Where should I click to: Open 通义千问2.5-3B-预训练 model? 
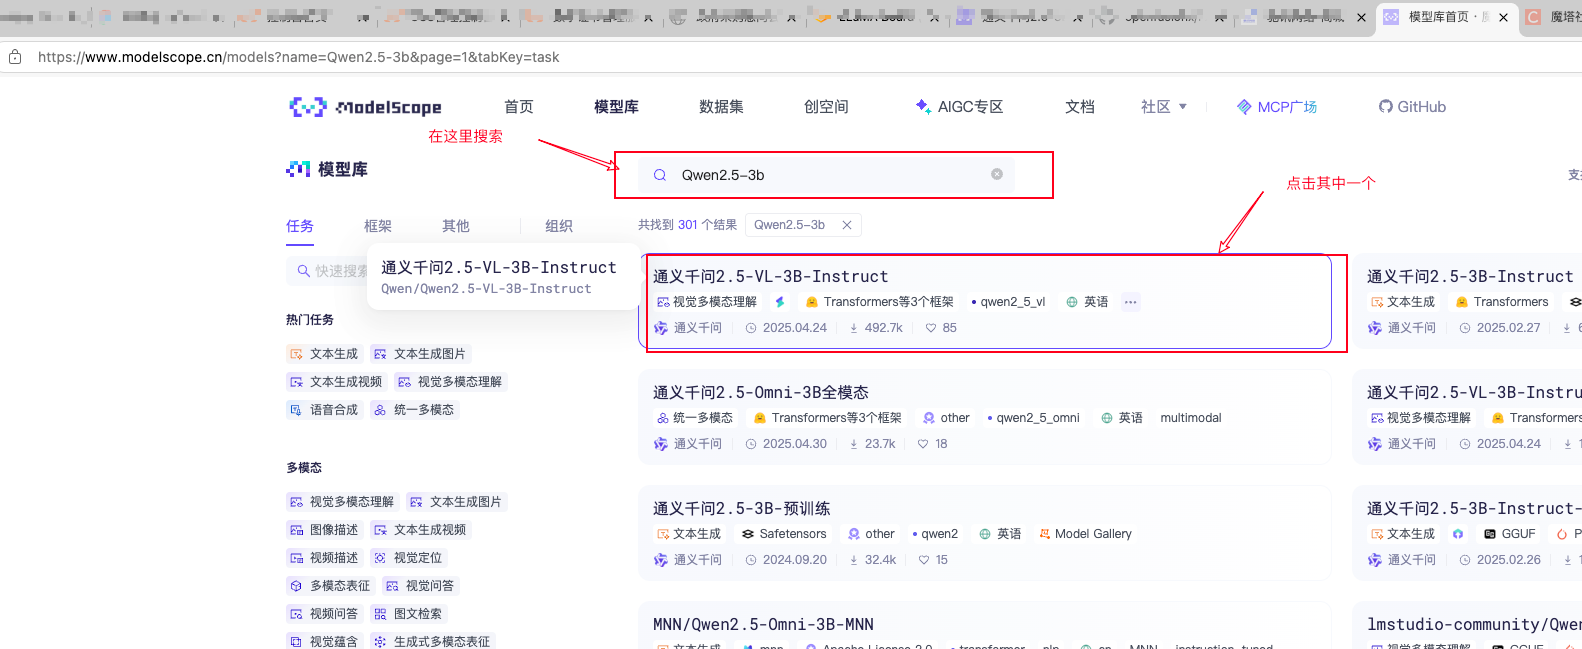(x=742, y=509)
